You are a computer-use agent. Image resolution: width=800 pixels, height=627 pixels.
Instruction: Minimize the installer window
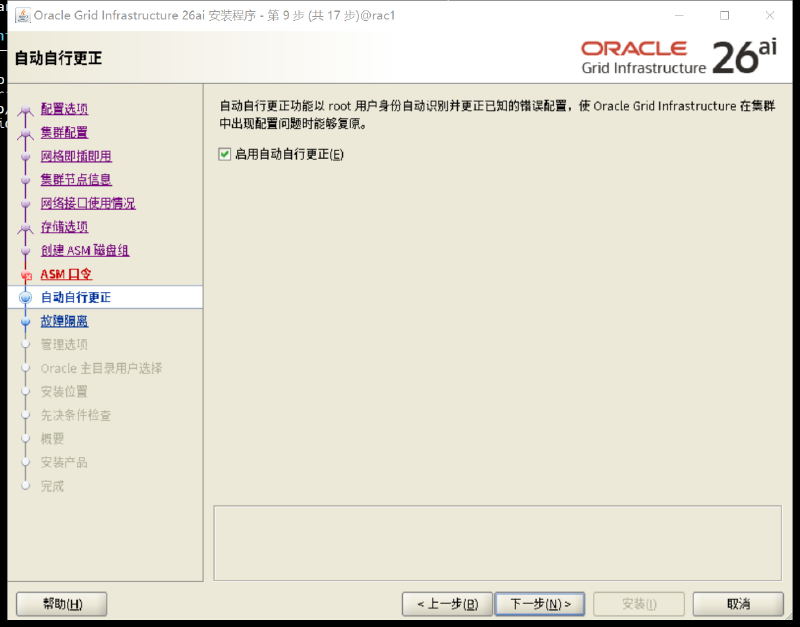(679, 15)
